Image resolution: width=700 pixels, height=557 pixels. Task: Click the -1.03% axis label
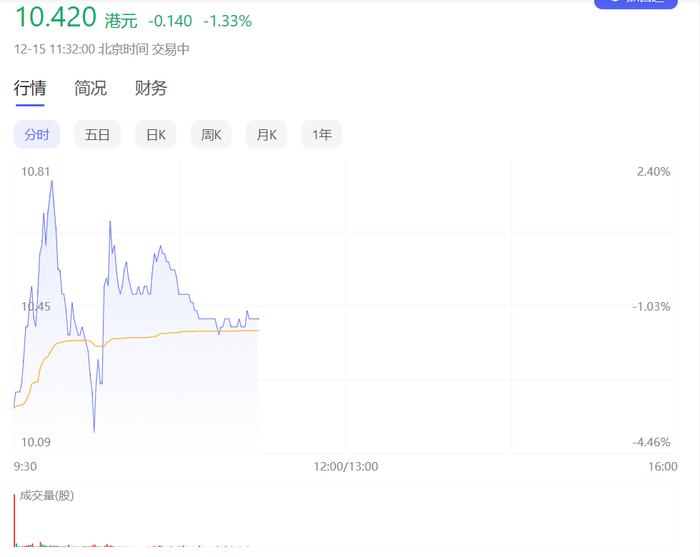pos(651,307)
